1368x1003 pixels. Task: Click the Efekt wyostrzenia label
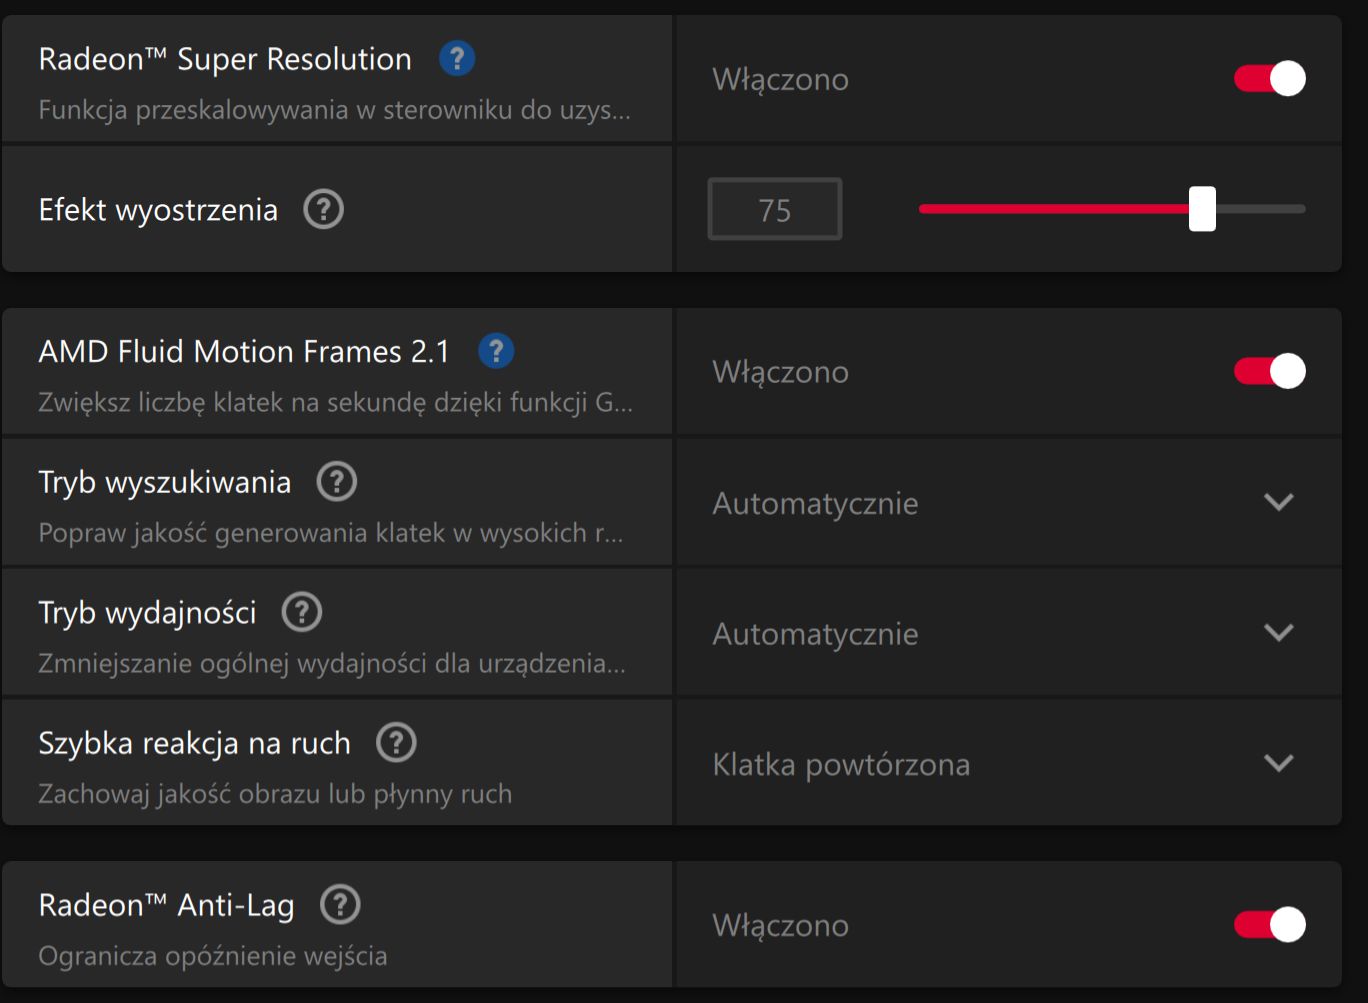pos(158,210)
